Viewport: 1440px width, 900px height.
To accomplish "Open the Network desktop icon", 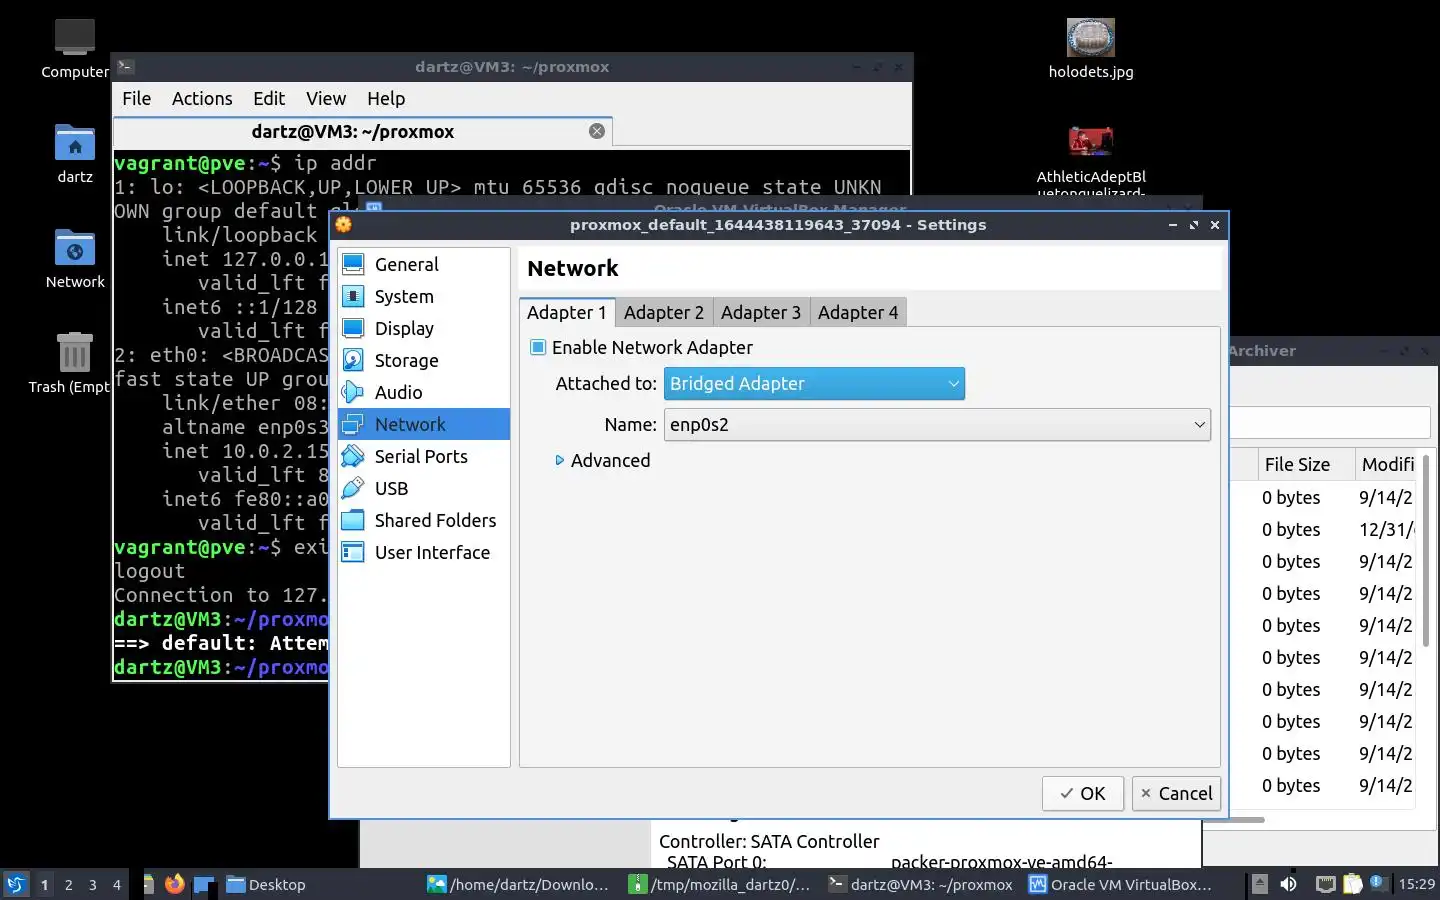I will (75, 258).
